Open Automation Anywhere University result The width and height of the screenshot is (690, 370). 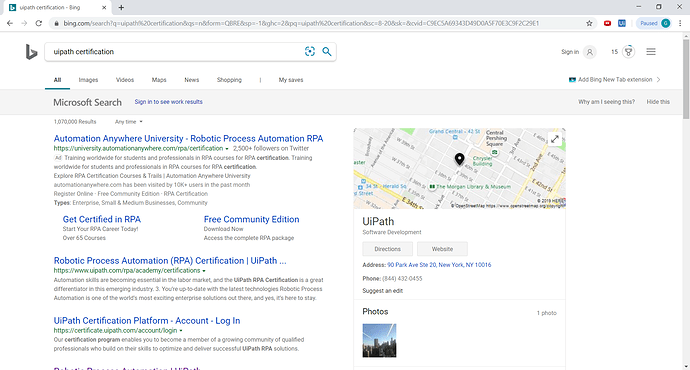(188, 139)
